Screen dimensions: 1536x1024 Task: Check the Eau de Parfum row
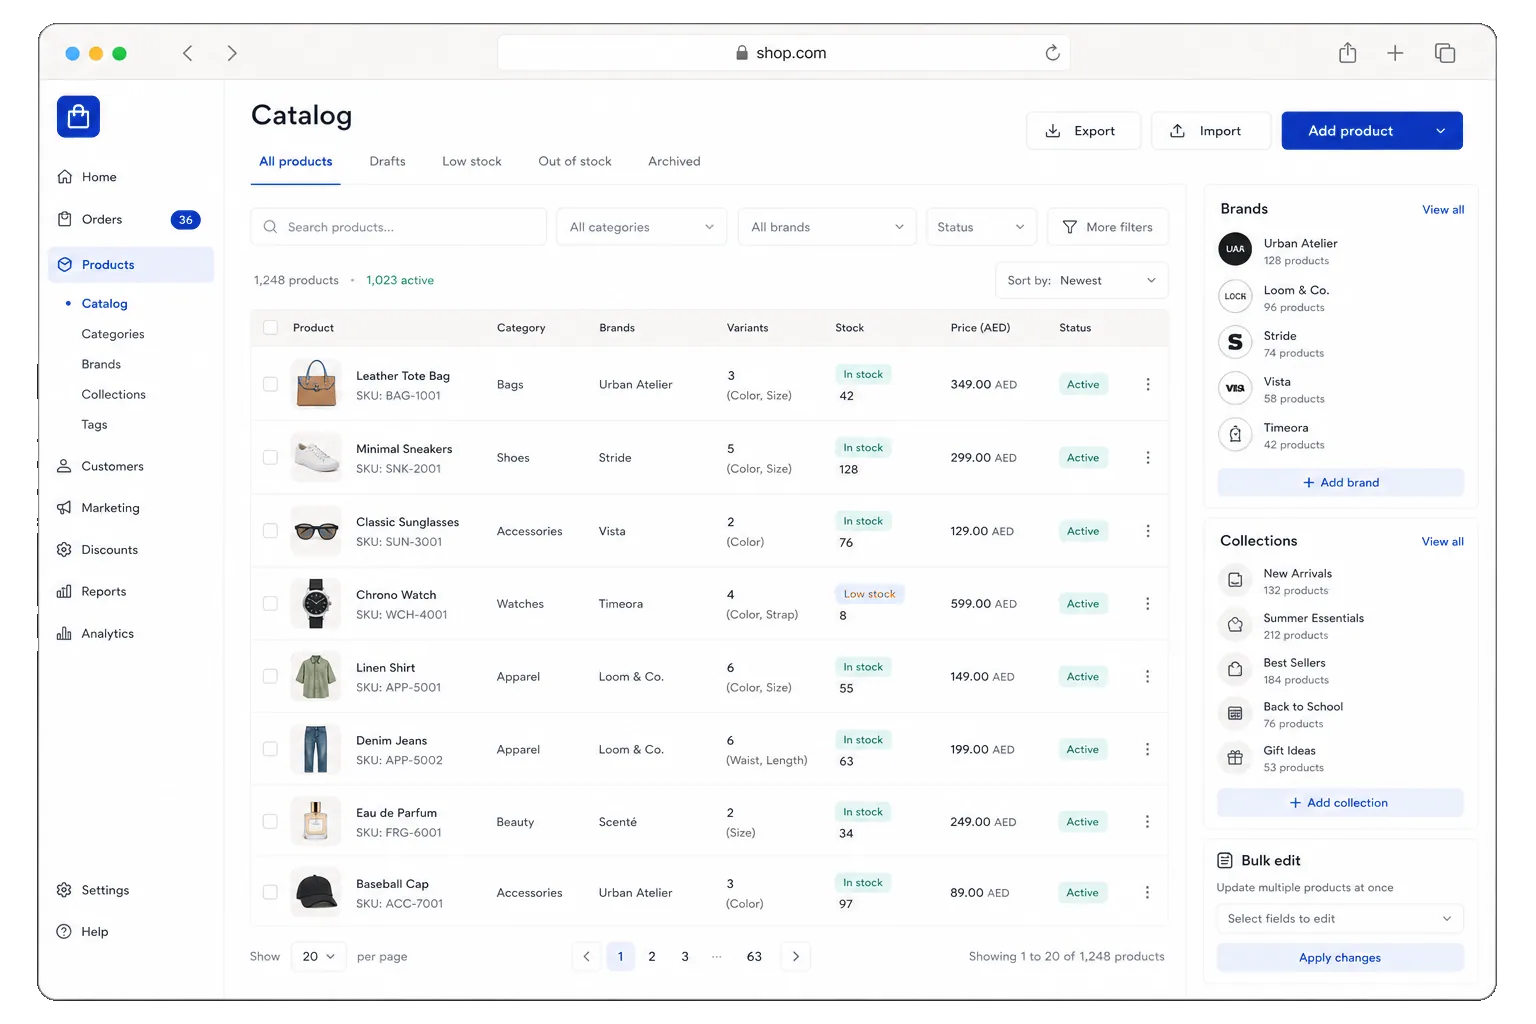pyautogui.click(x=270, y=822)
